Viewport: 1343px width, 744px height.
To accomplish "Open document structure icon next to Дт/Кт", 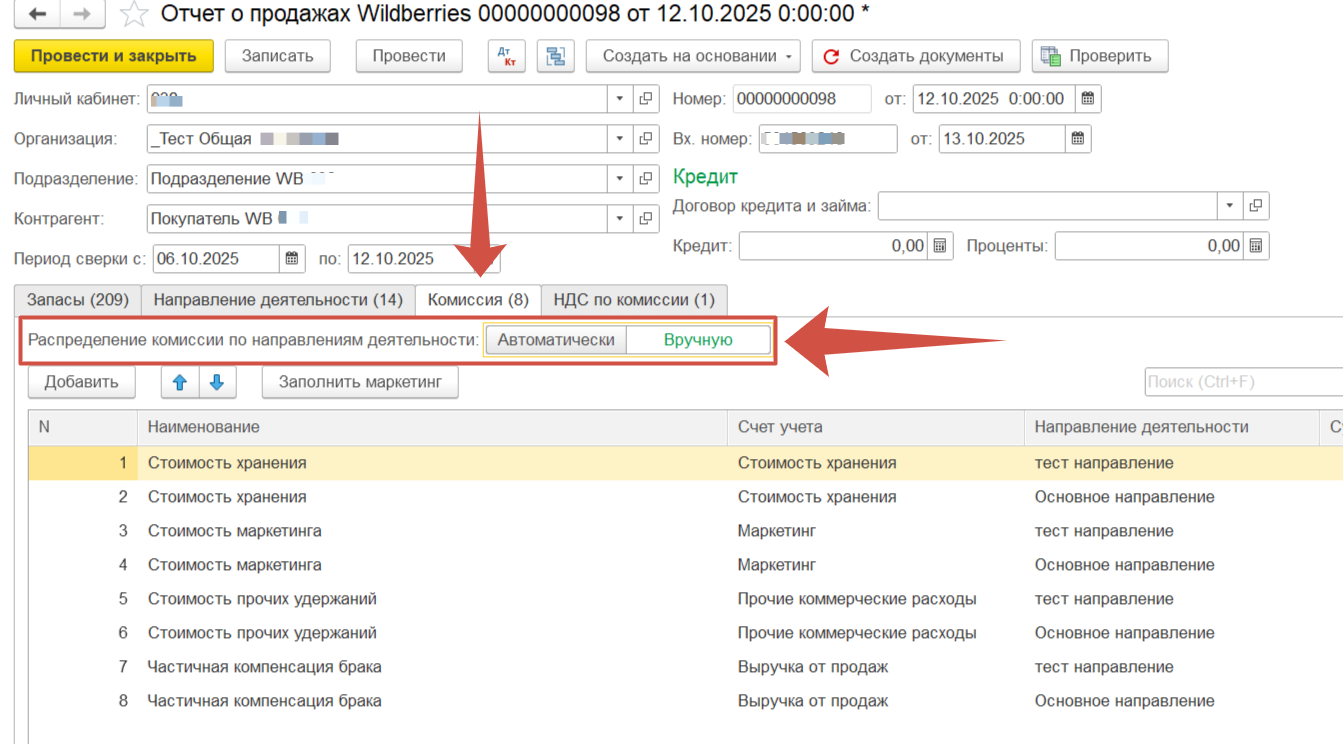I will [555, 56].
